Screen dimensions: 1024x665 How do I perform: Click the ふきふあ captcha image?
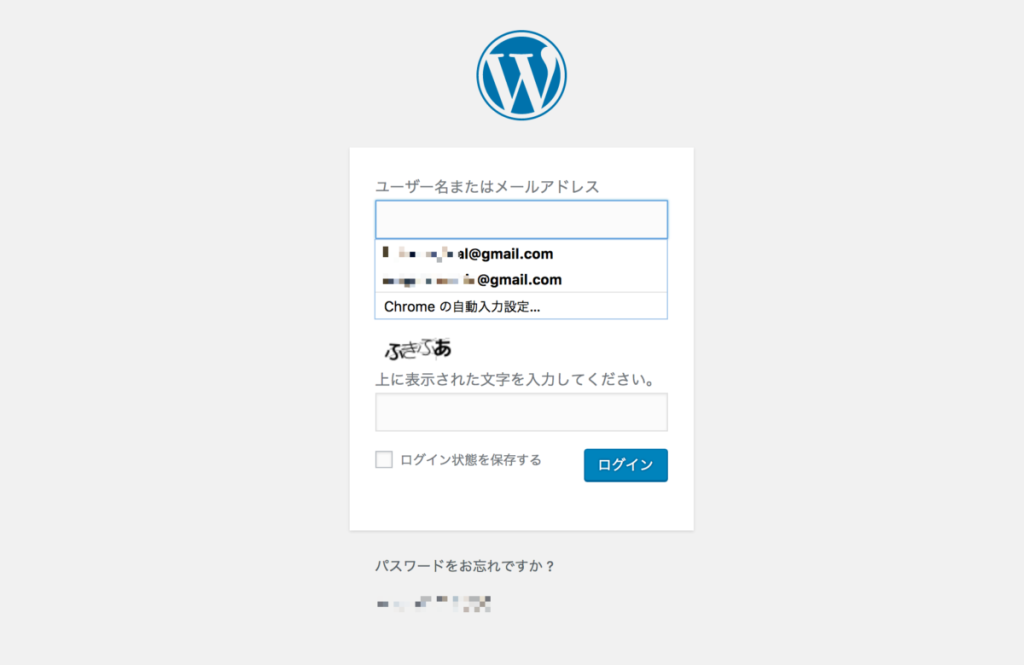[418, 349]
